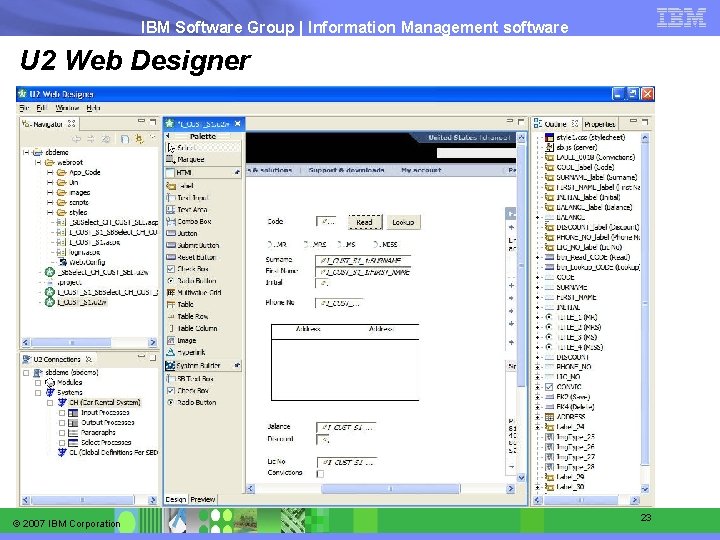The width and height of the screenshot is (720, 540).
Task: Choose the SB Text Box palette icon
Action: (171, 379)
